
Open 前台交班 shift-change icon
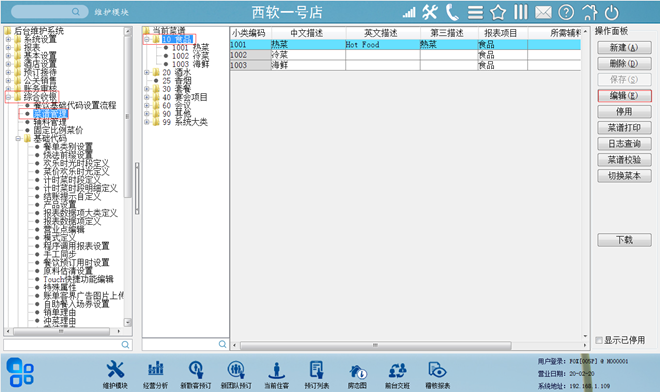[x=397, y=371]
